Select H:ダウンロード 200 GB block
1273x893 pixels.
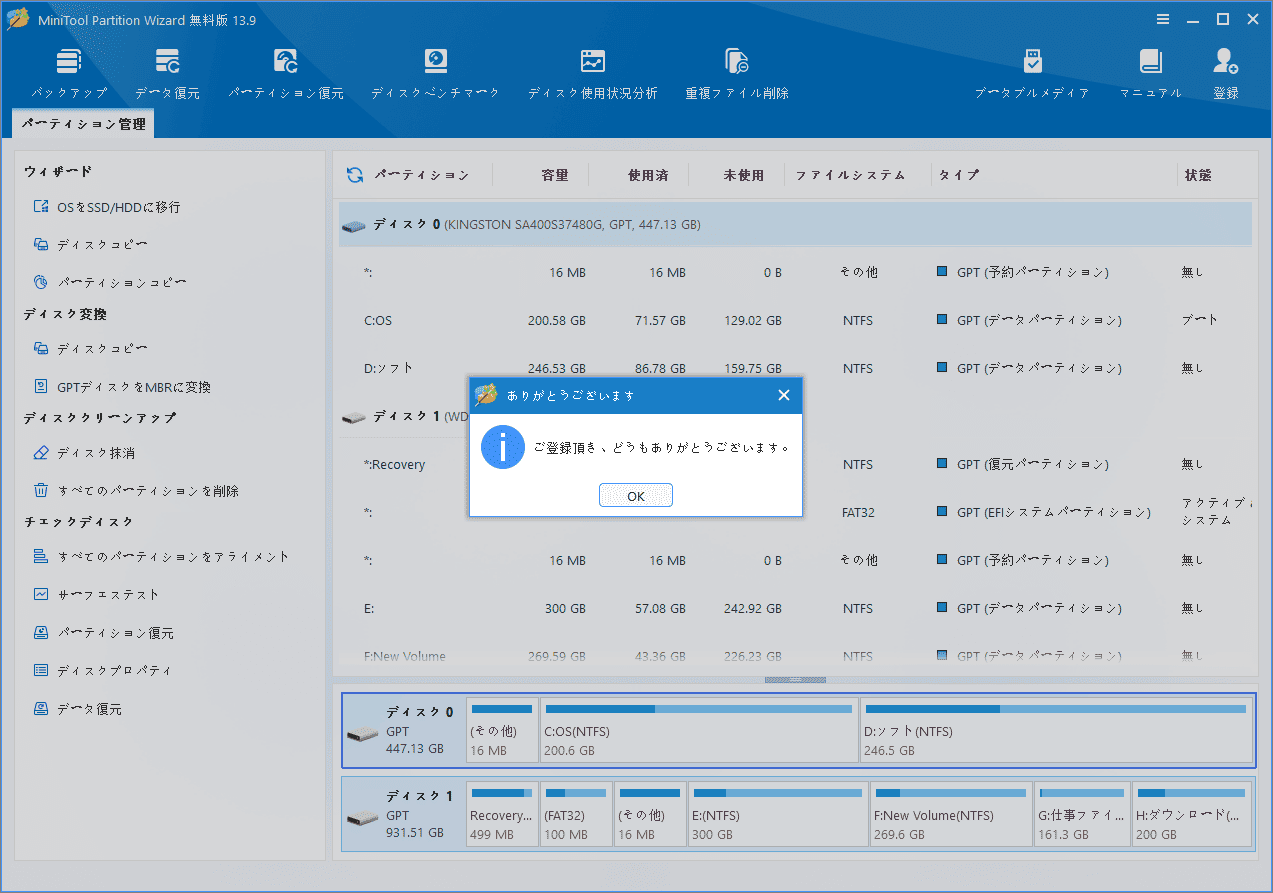pos(1192,814)
